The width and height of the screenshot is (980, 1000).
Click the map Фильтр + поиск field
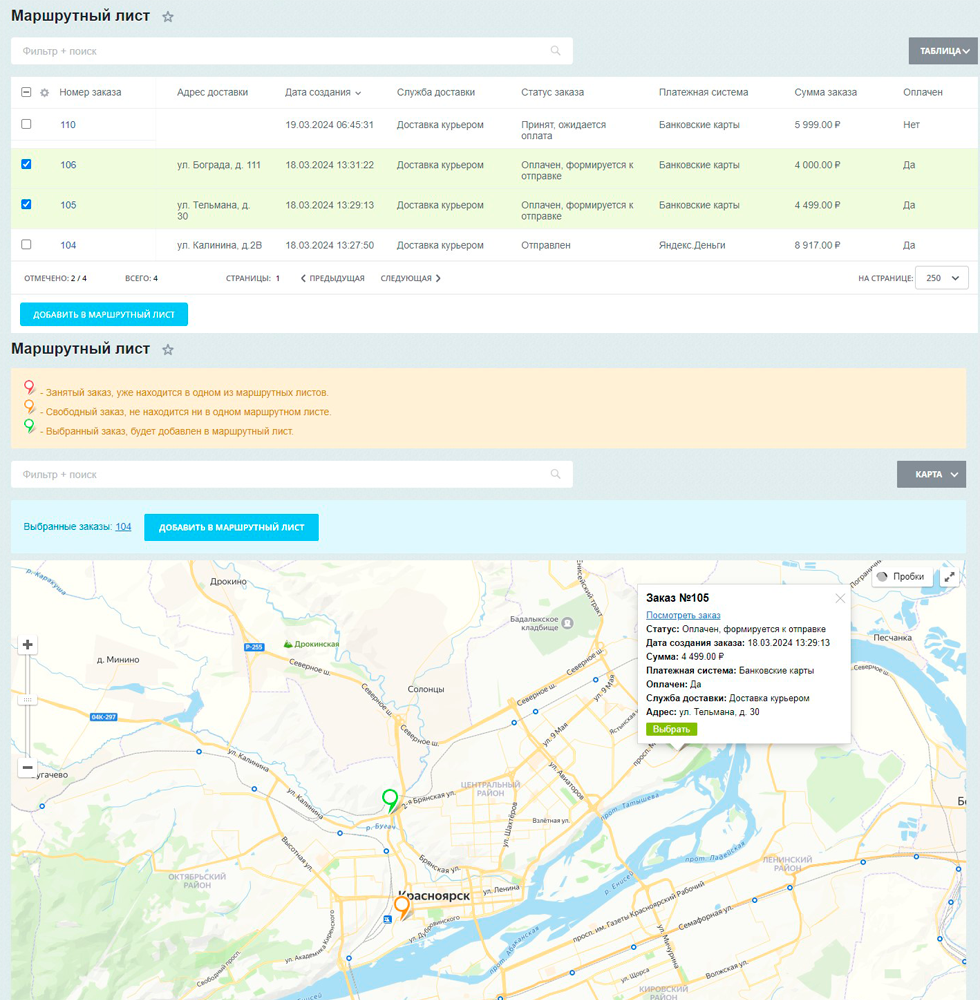coord(291,474)
